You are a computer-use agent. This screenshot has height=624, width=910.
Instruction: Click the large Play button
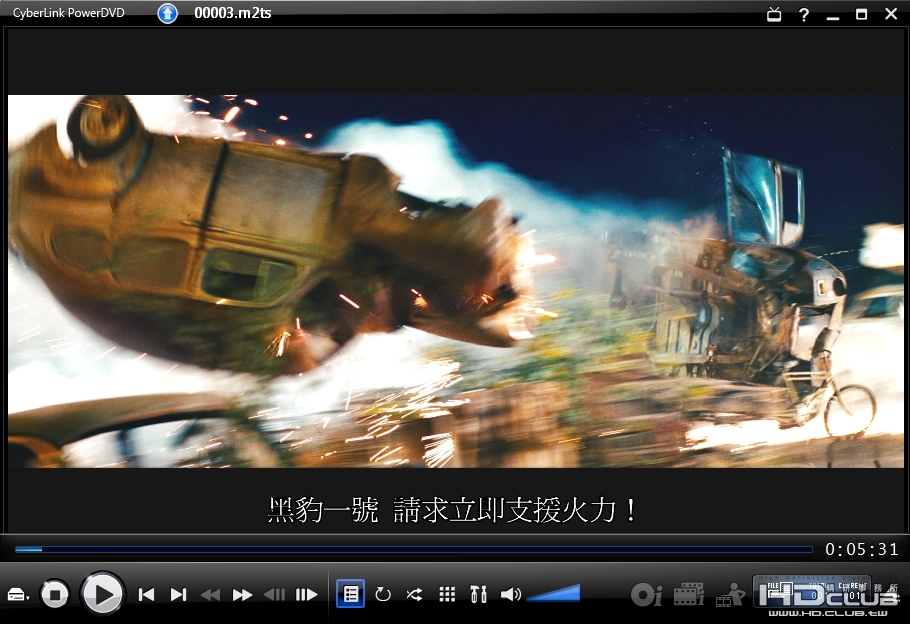click(103, 594)
